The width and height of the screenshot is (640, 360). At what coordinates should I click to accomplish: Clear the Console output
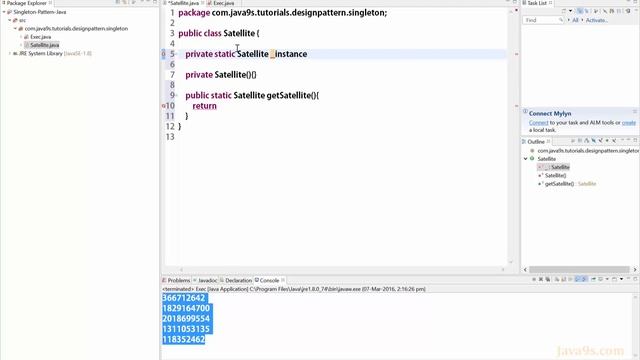click(x=557, y=280)
